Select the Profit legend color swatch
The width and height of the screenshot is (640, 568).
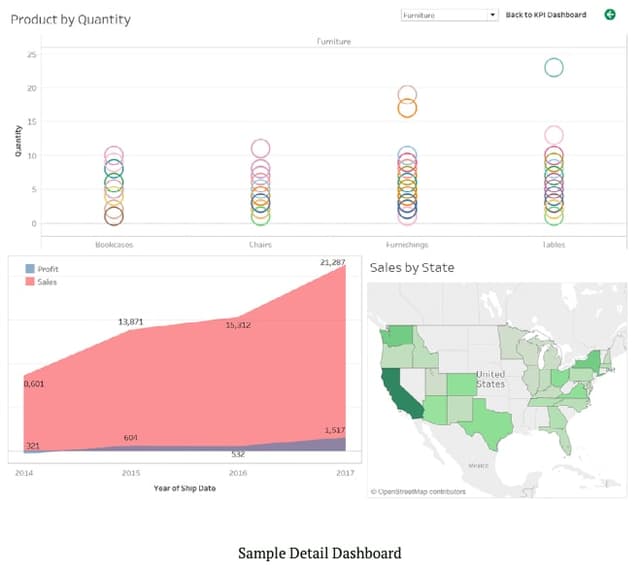[x=29, y=270]
